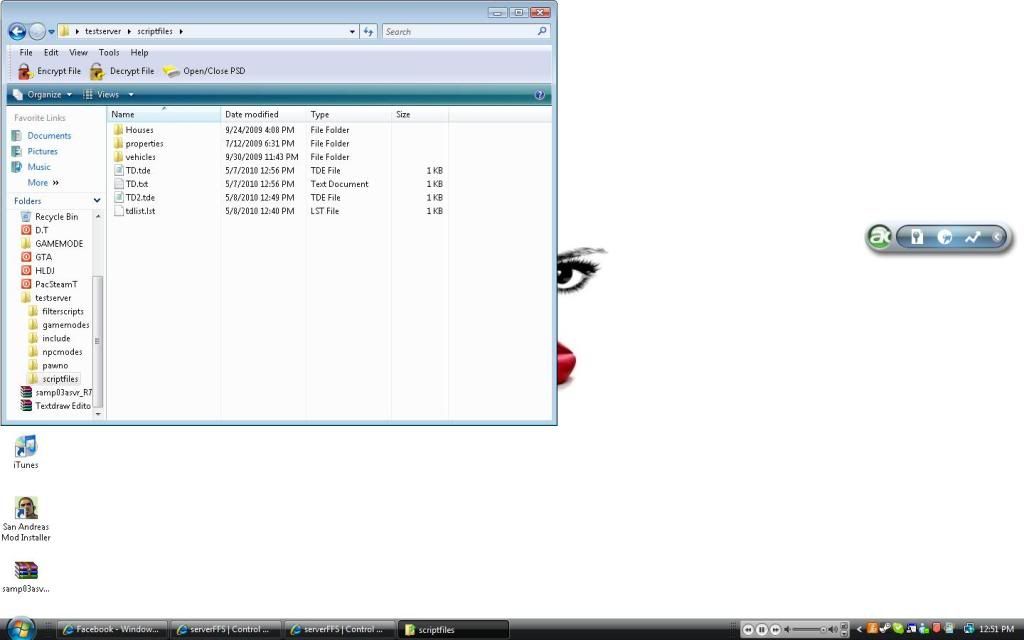Screen dimensions: 1024x640
Task: Collapse the Folders pane with its chevron
Action: click(95, 201)
